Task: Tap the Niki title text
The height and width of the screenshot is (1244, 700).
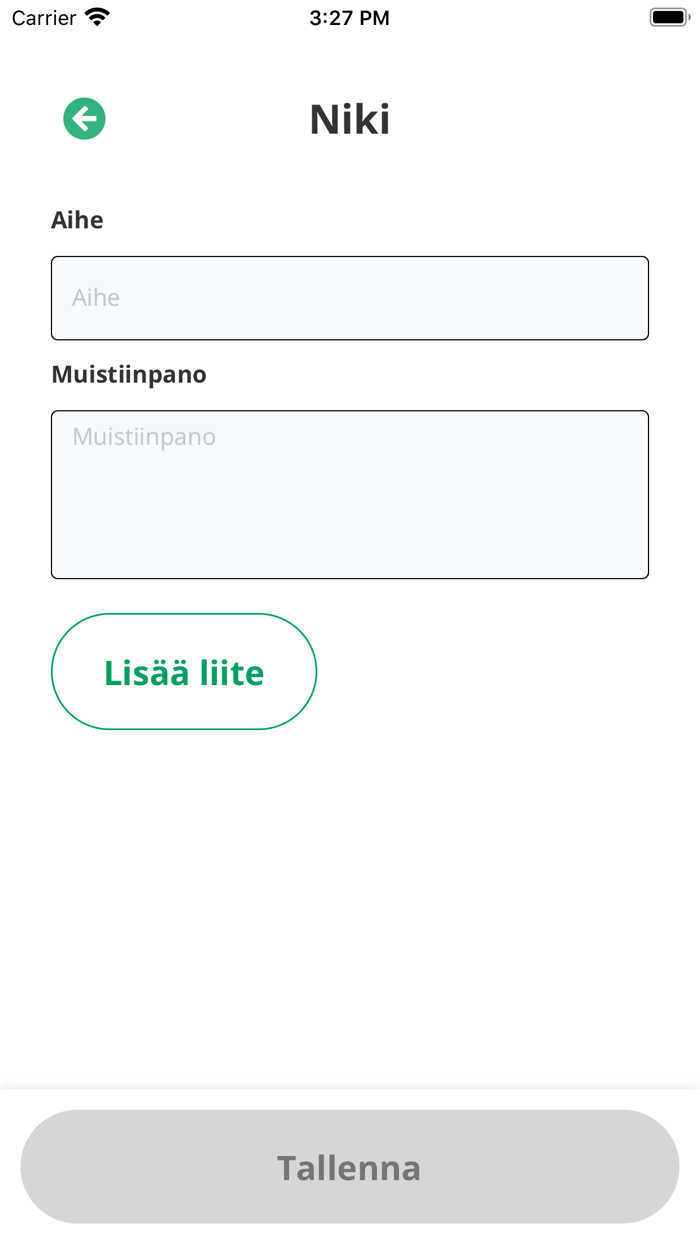Action: 349,118
